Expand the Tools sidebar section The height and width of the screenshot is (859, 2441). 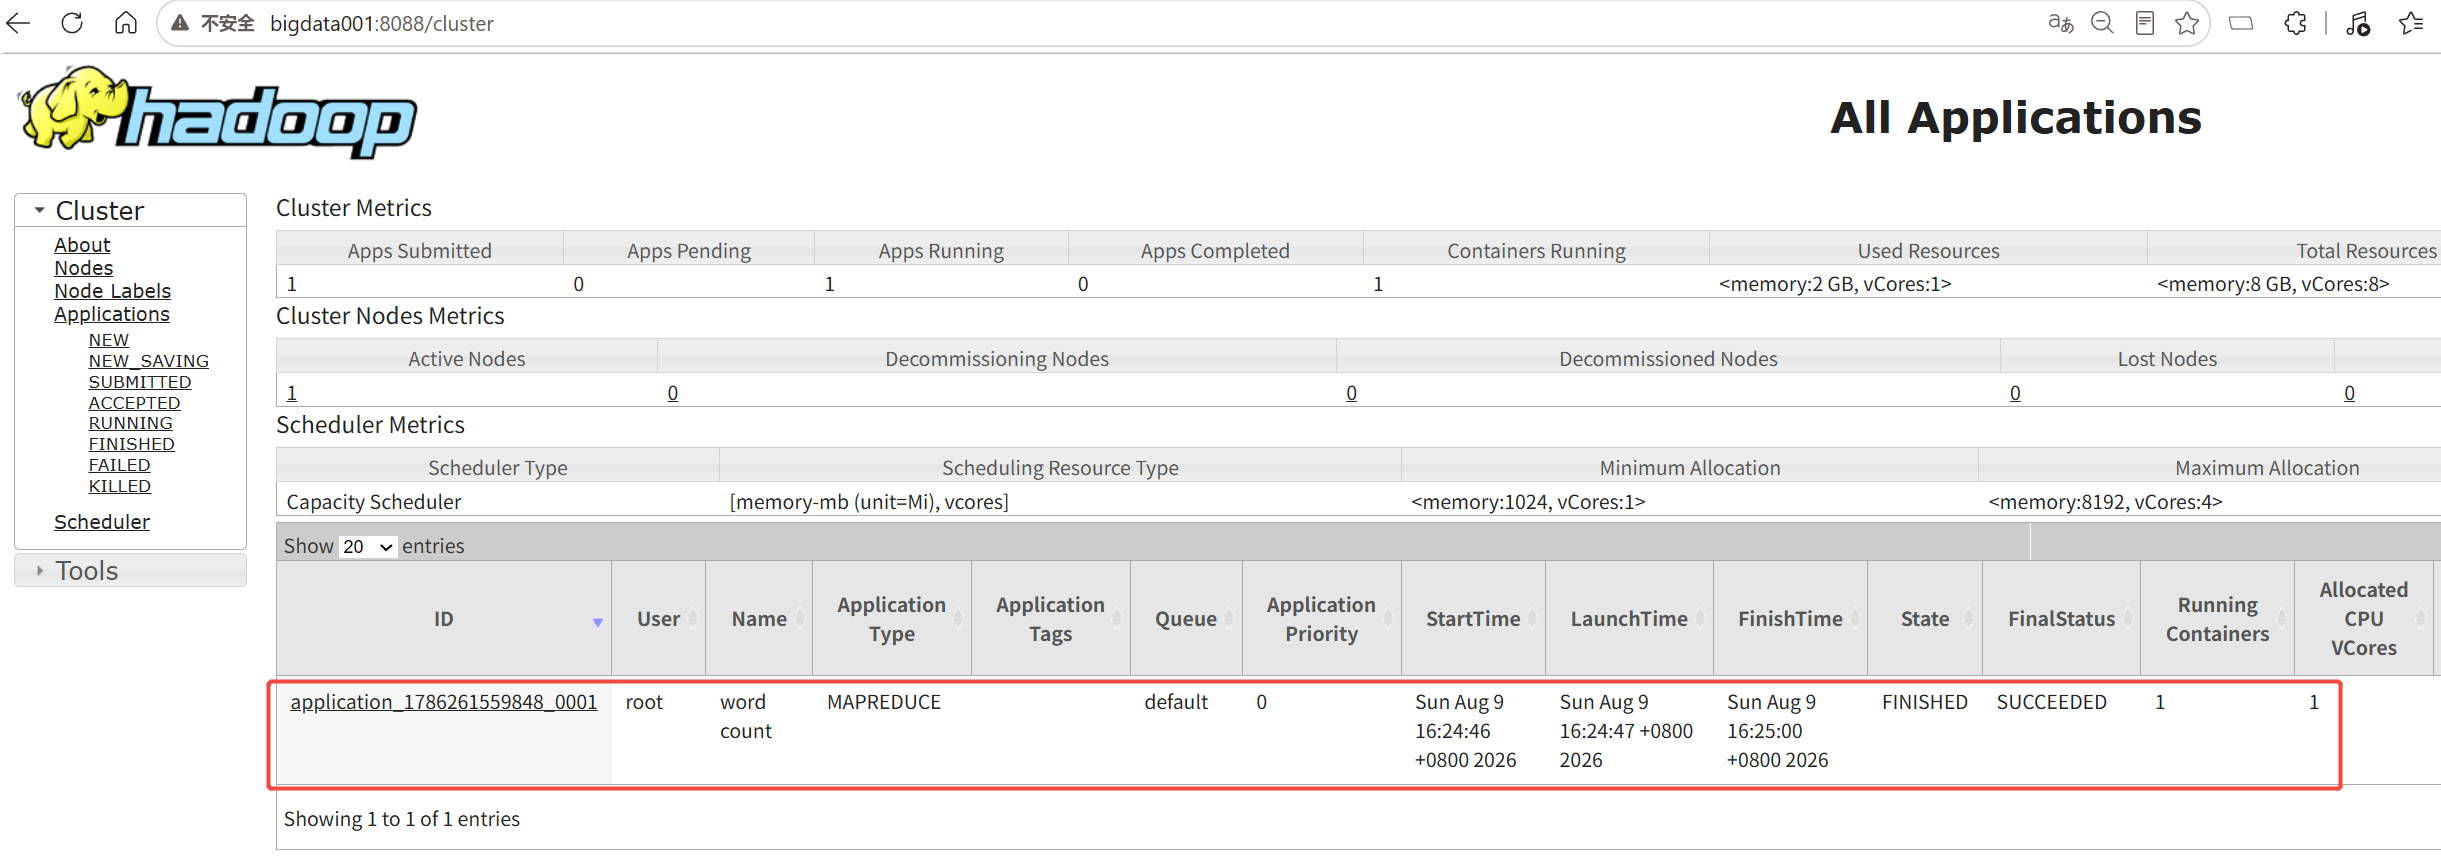[130, 570]
